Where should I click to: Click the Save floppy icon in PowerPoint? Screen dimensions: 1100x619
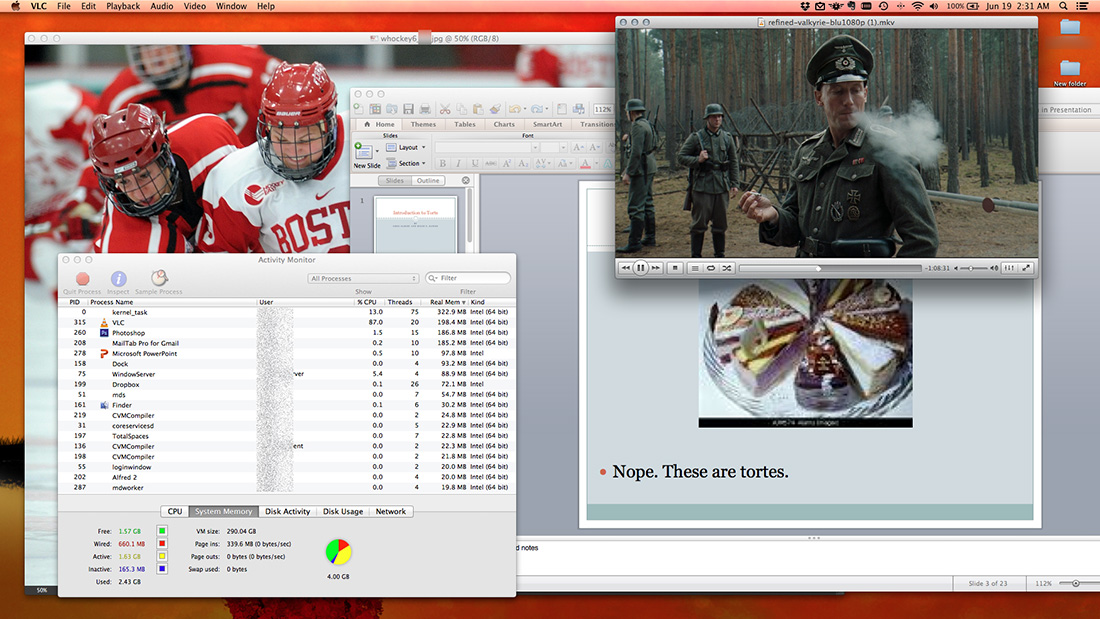coord(408,109)
